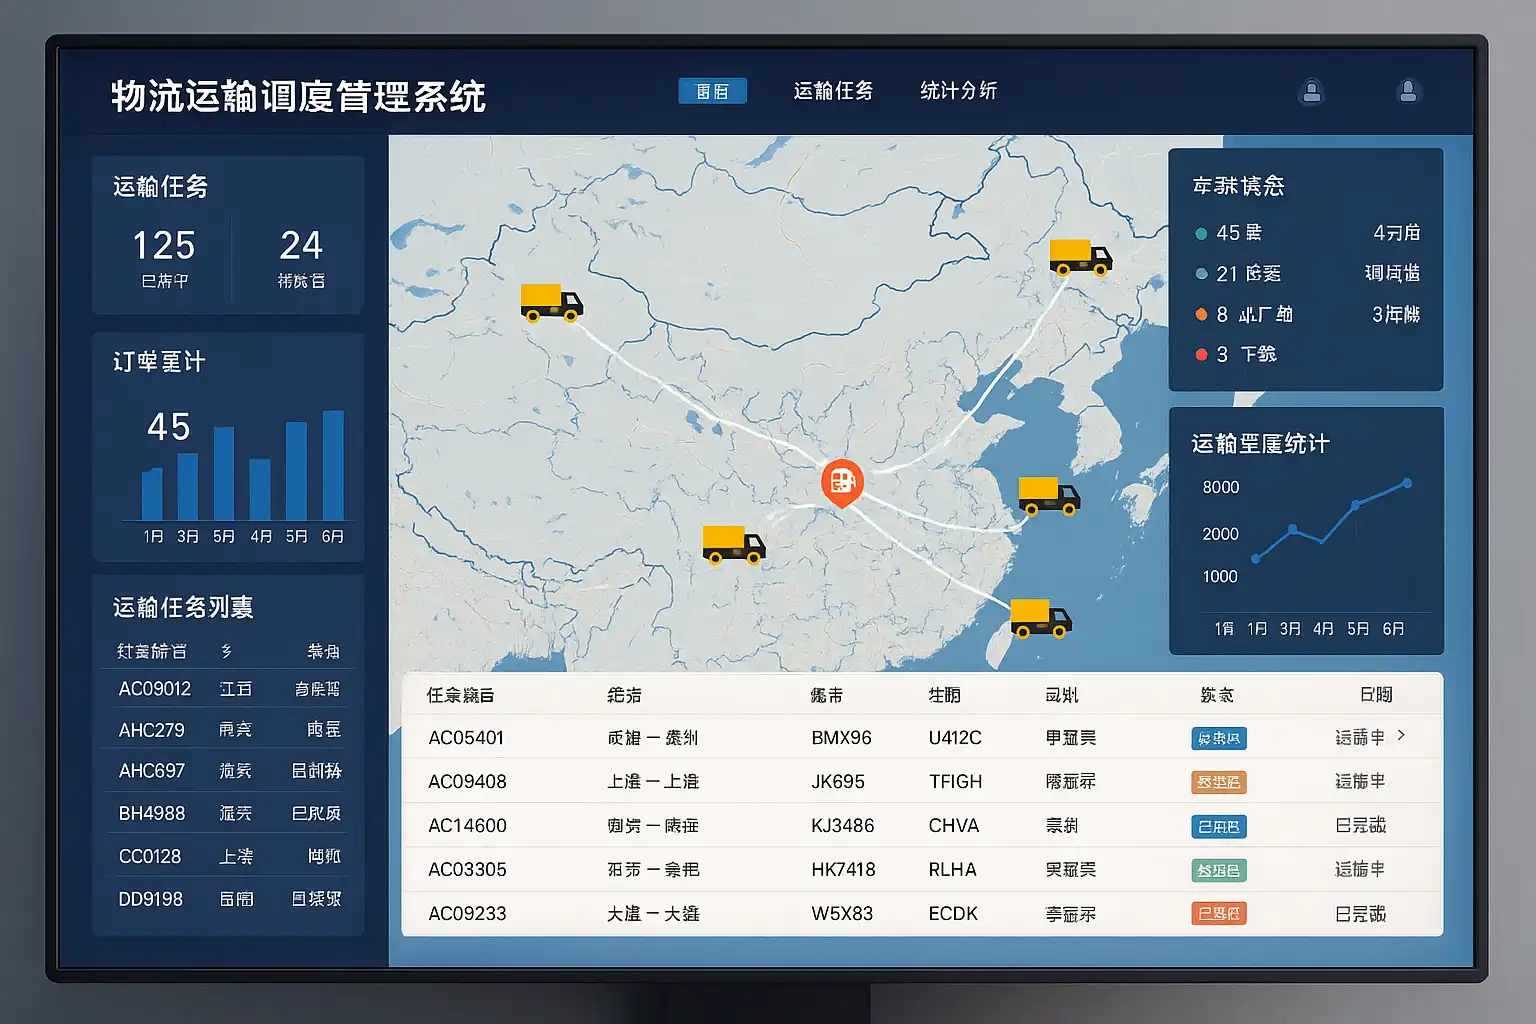Click the truck icon in southwest-central China

(732, 544)
